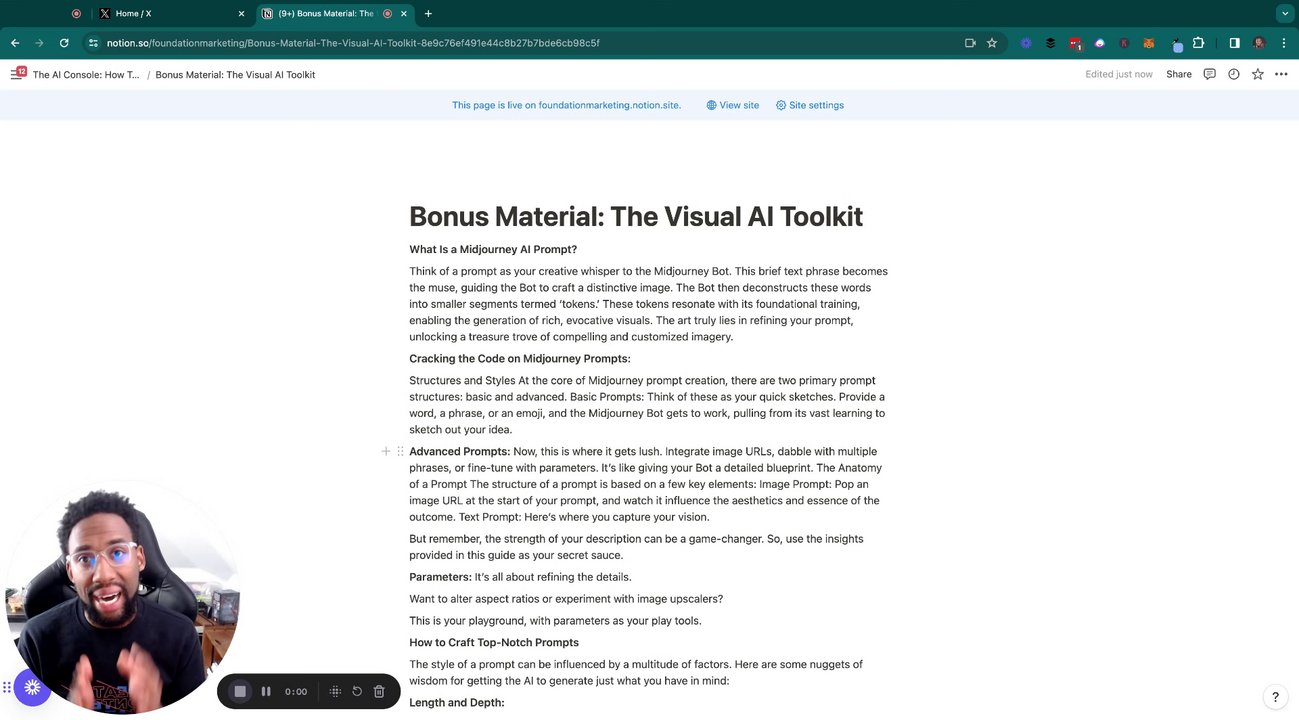1299x720 pixels.
Task: Close the Home / X tab
Action: tap(241, 14)
